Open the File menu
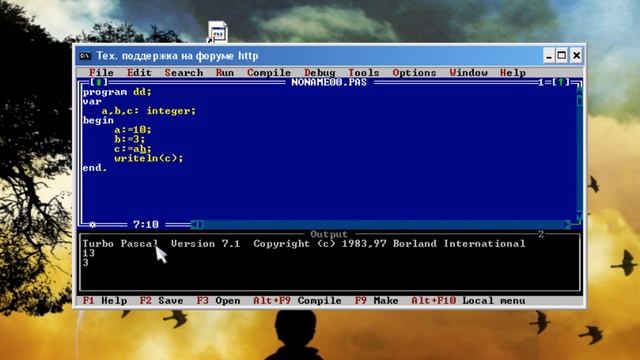This screenshot has width=640, height=360. [101, 73]
